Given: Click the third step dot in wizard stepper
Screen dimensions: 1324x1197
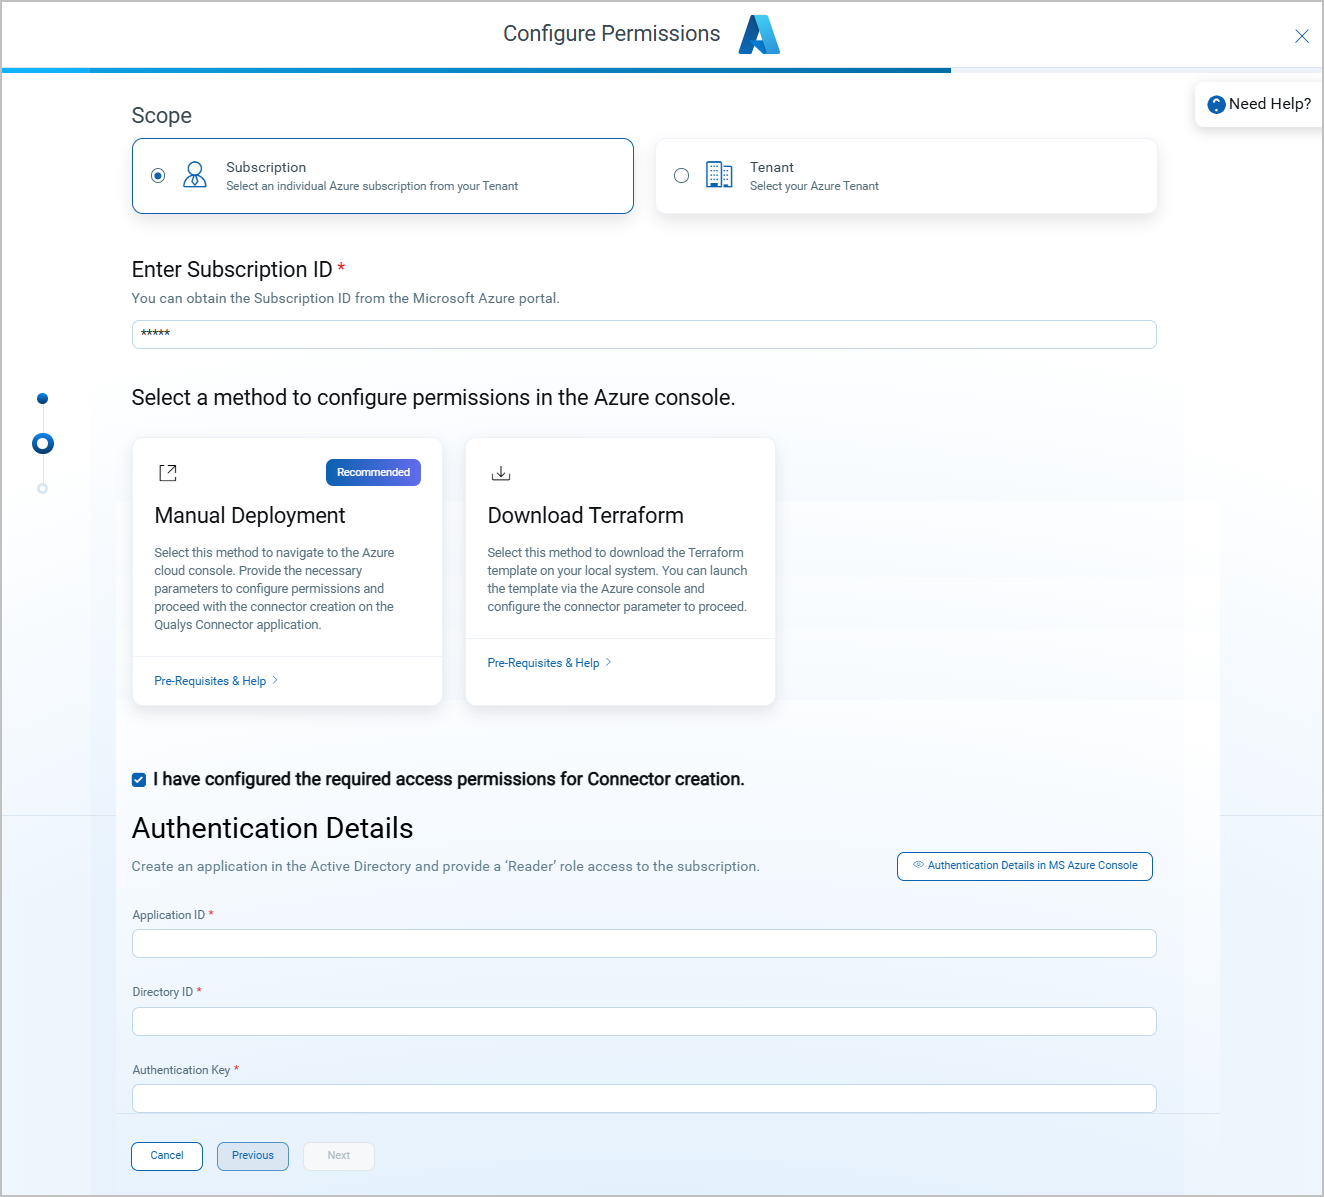Looking at the screenshot, I should coord(42,488).
